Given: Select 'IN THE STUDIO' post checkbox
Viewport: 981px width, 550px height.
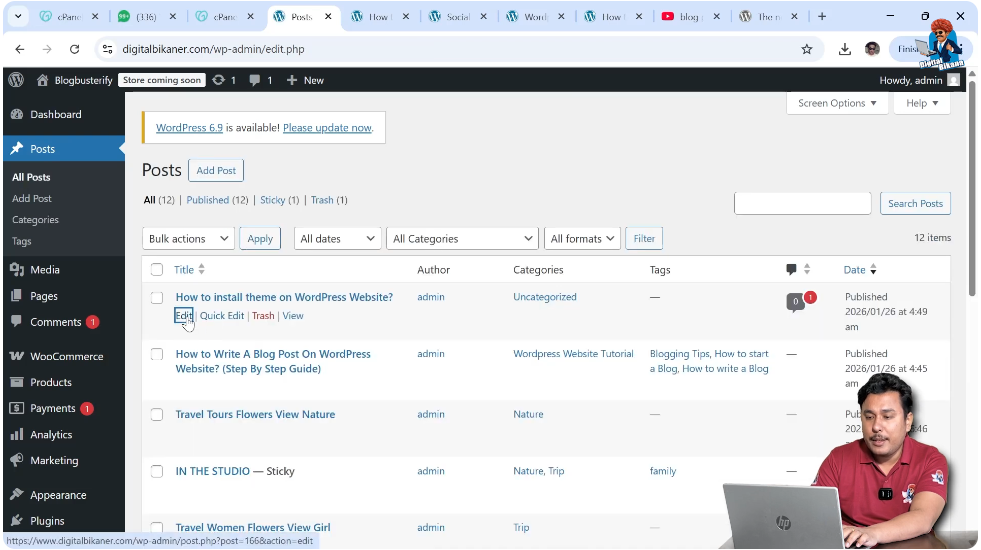Looking at the screenshot, I should coord(157,471).
